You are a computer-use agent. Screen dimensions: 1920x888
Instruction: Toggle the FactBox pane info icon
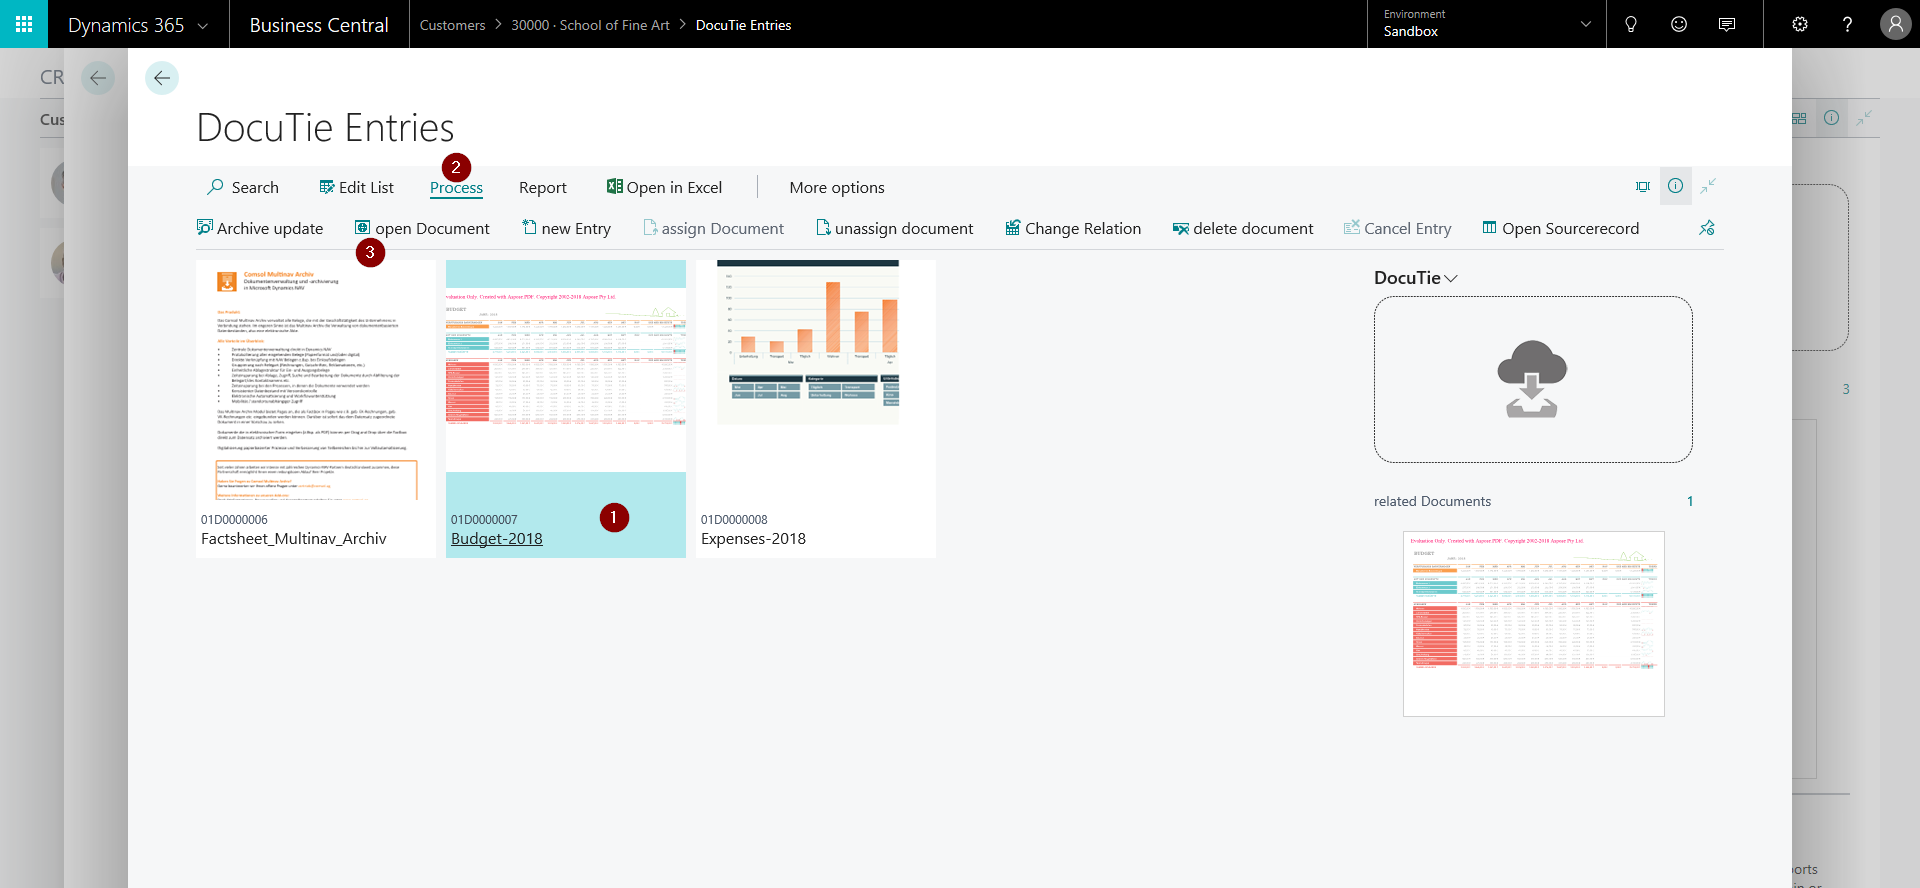pyautogui.click(x=1675, y=186)
